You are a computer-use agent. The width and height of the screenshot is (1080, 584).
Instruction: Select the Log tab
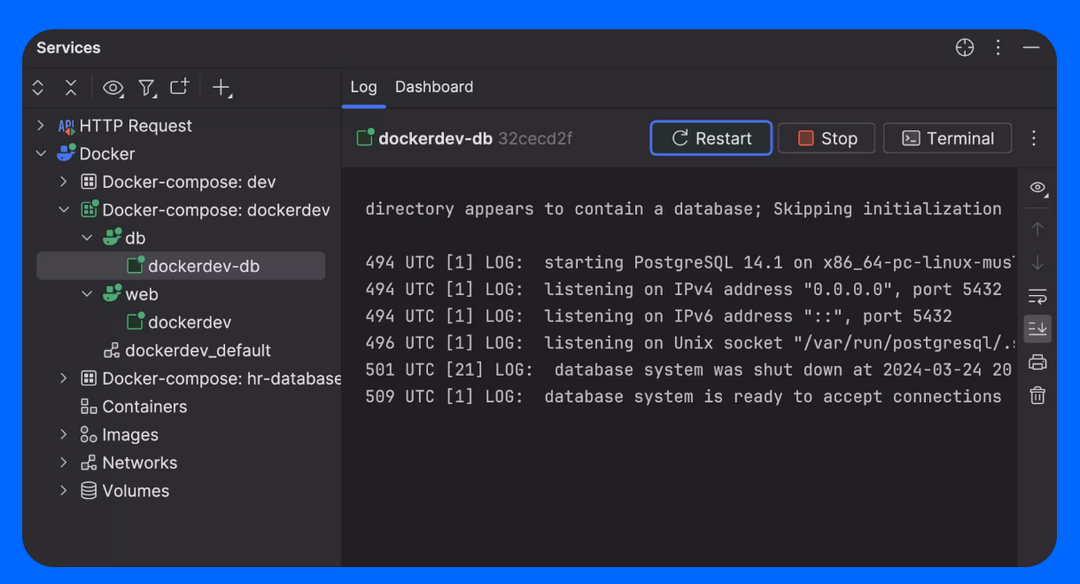tap(363, 87)
